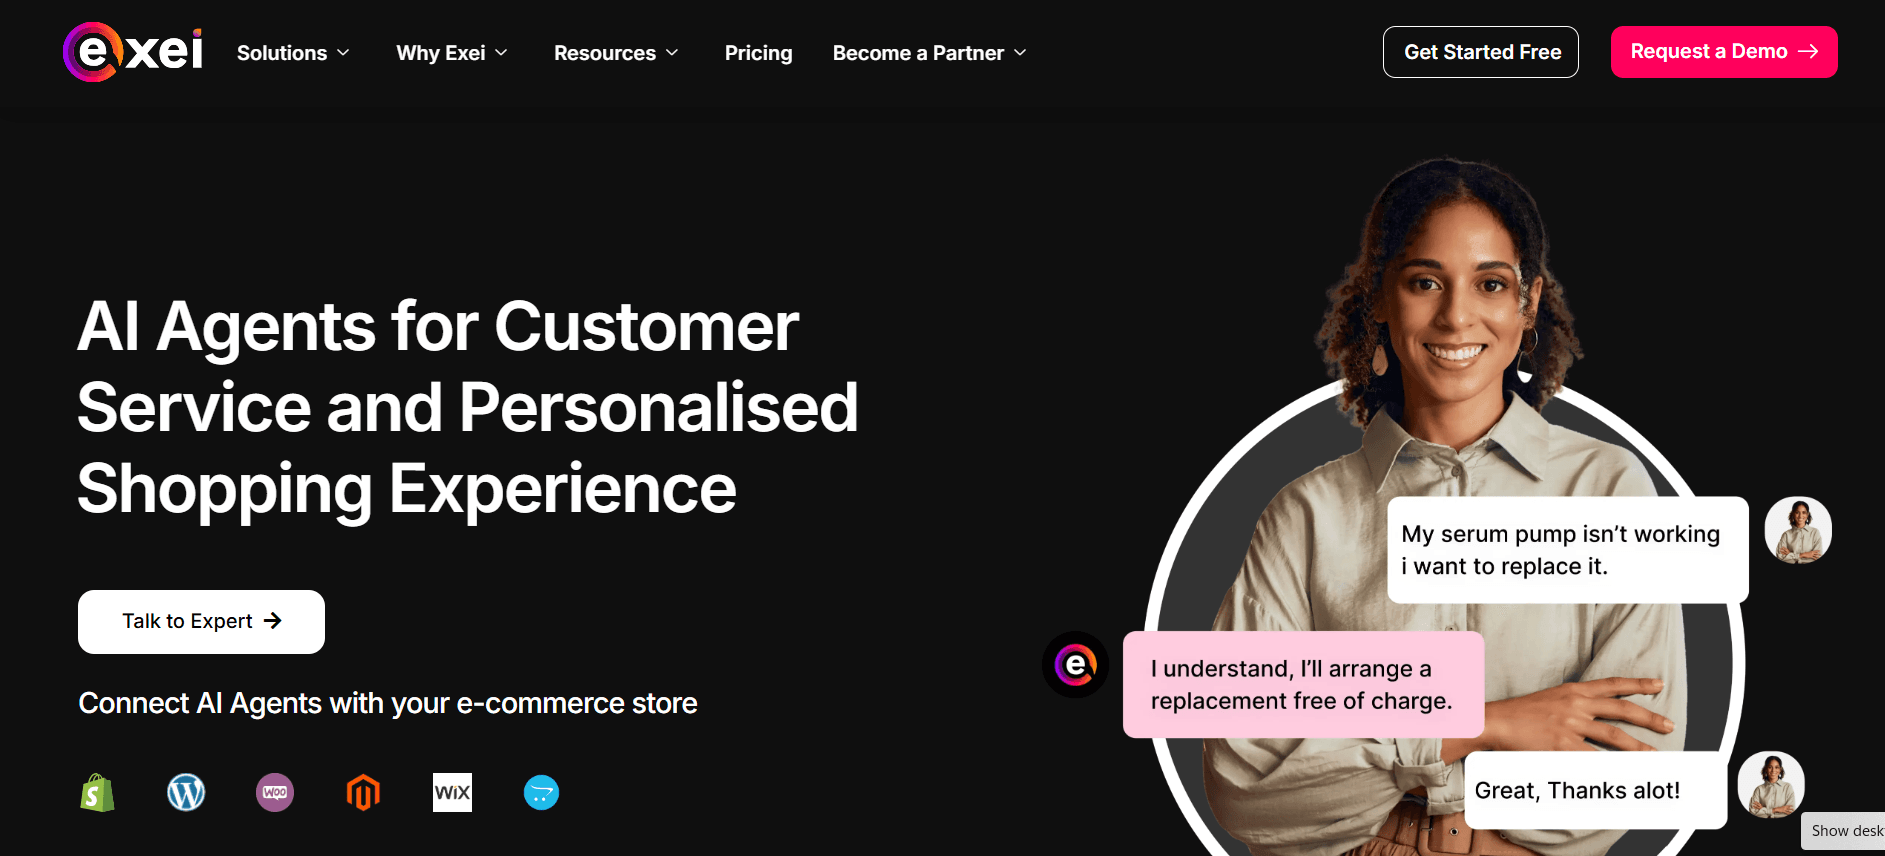Viewport: 1885px width, 856px height.
Task: Click the Wix integration icon
Action: pos(452,793)
